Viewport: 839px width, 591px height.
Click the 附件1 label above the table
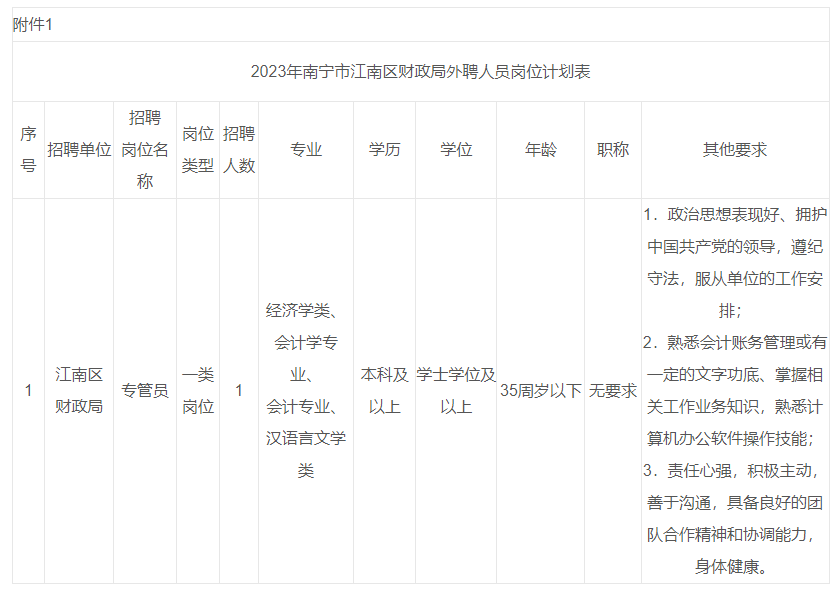(x=33, y=25)
